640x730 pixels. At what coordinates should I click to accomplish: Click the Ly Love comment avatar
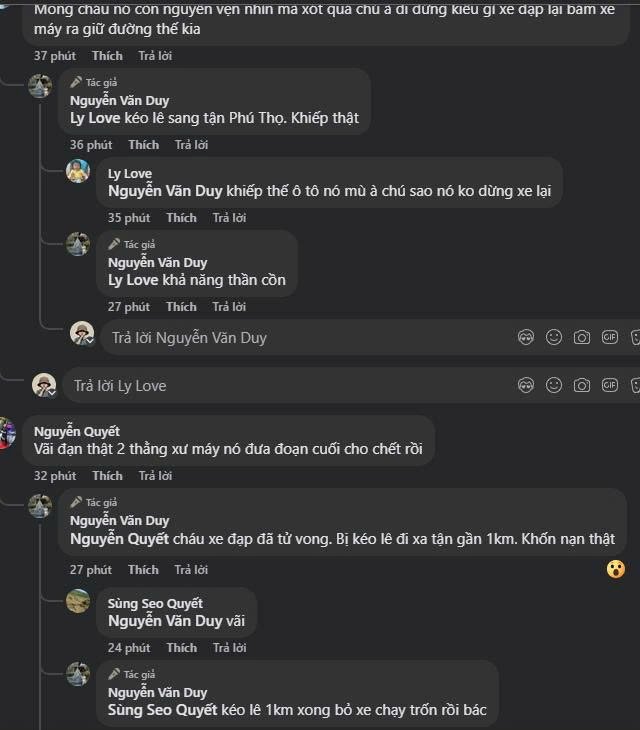tap(78, 171)
